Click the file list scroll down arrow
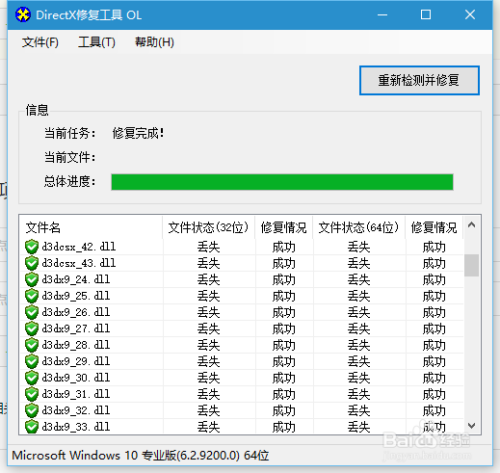 (471, 426)
